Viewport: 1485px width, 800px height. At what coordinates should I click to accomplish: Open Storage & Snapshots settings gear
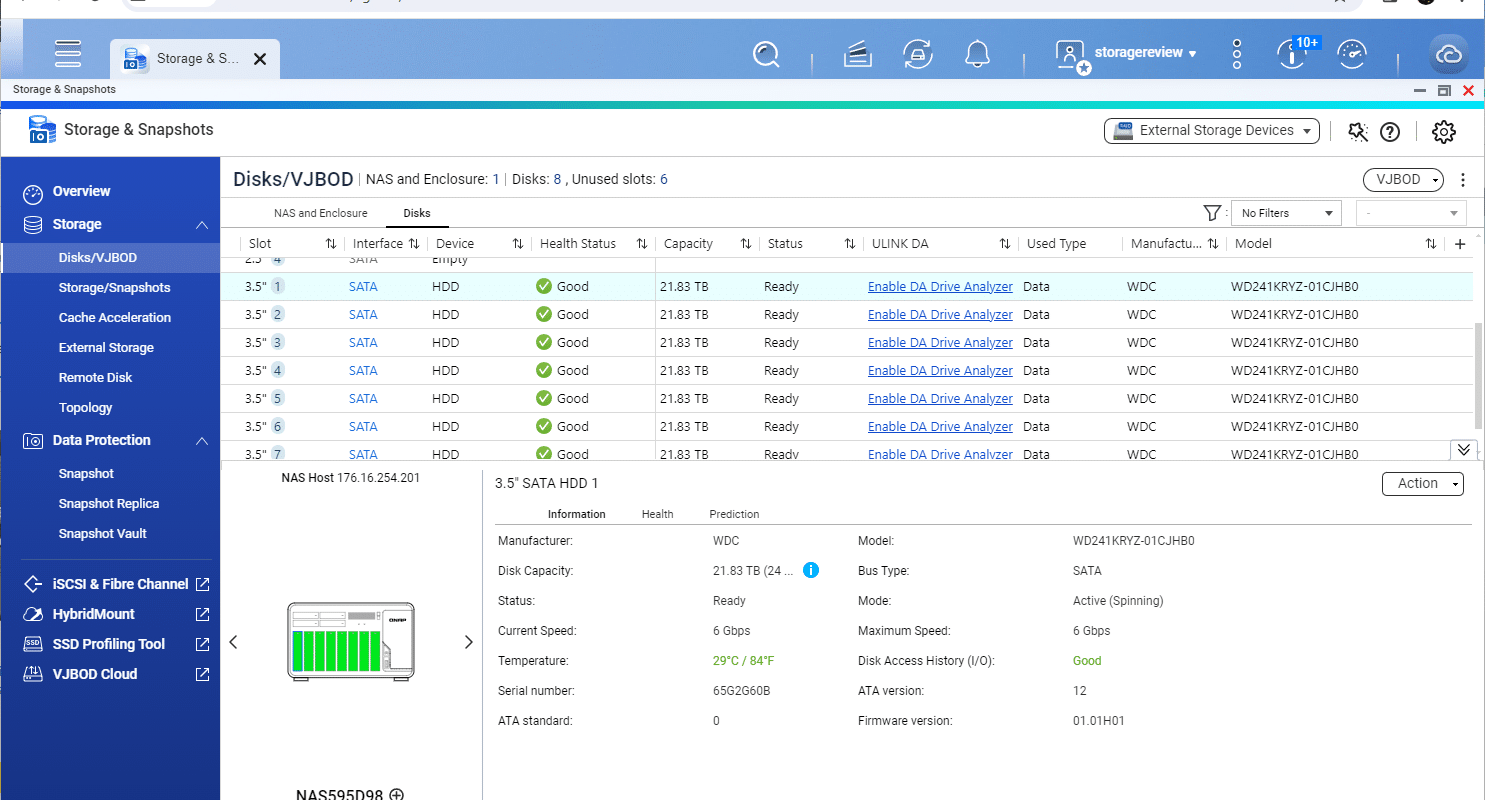tap(1443, 131)
